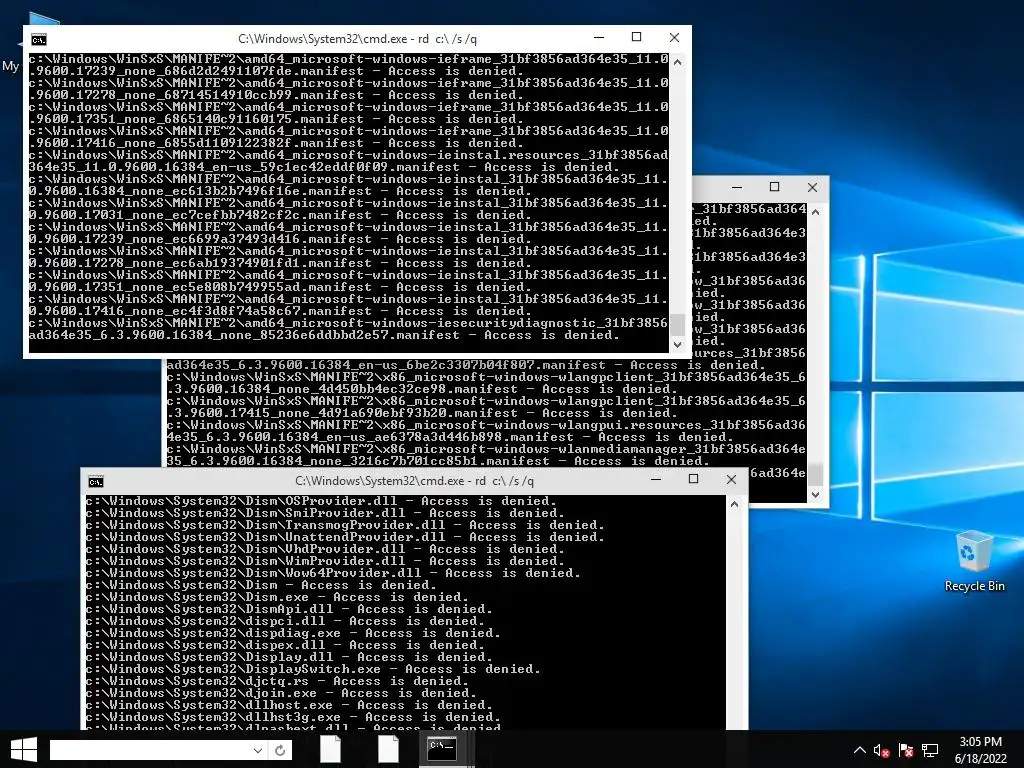
Task: Click the dispdiag.exe access denied line
Action: point(293,633)
